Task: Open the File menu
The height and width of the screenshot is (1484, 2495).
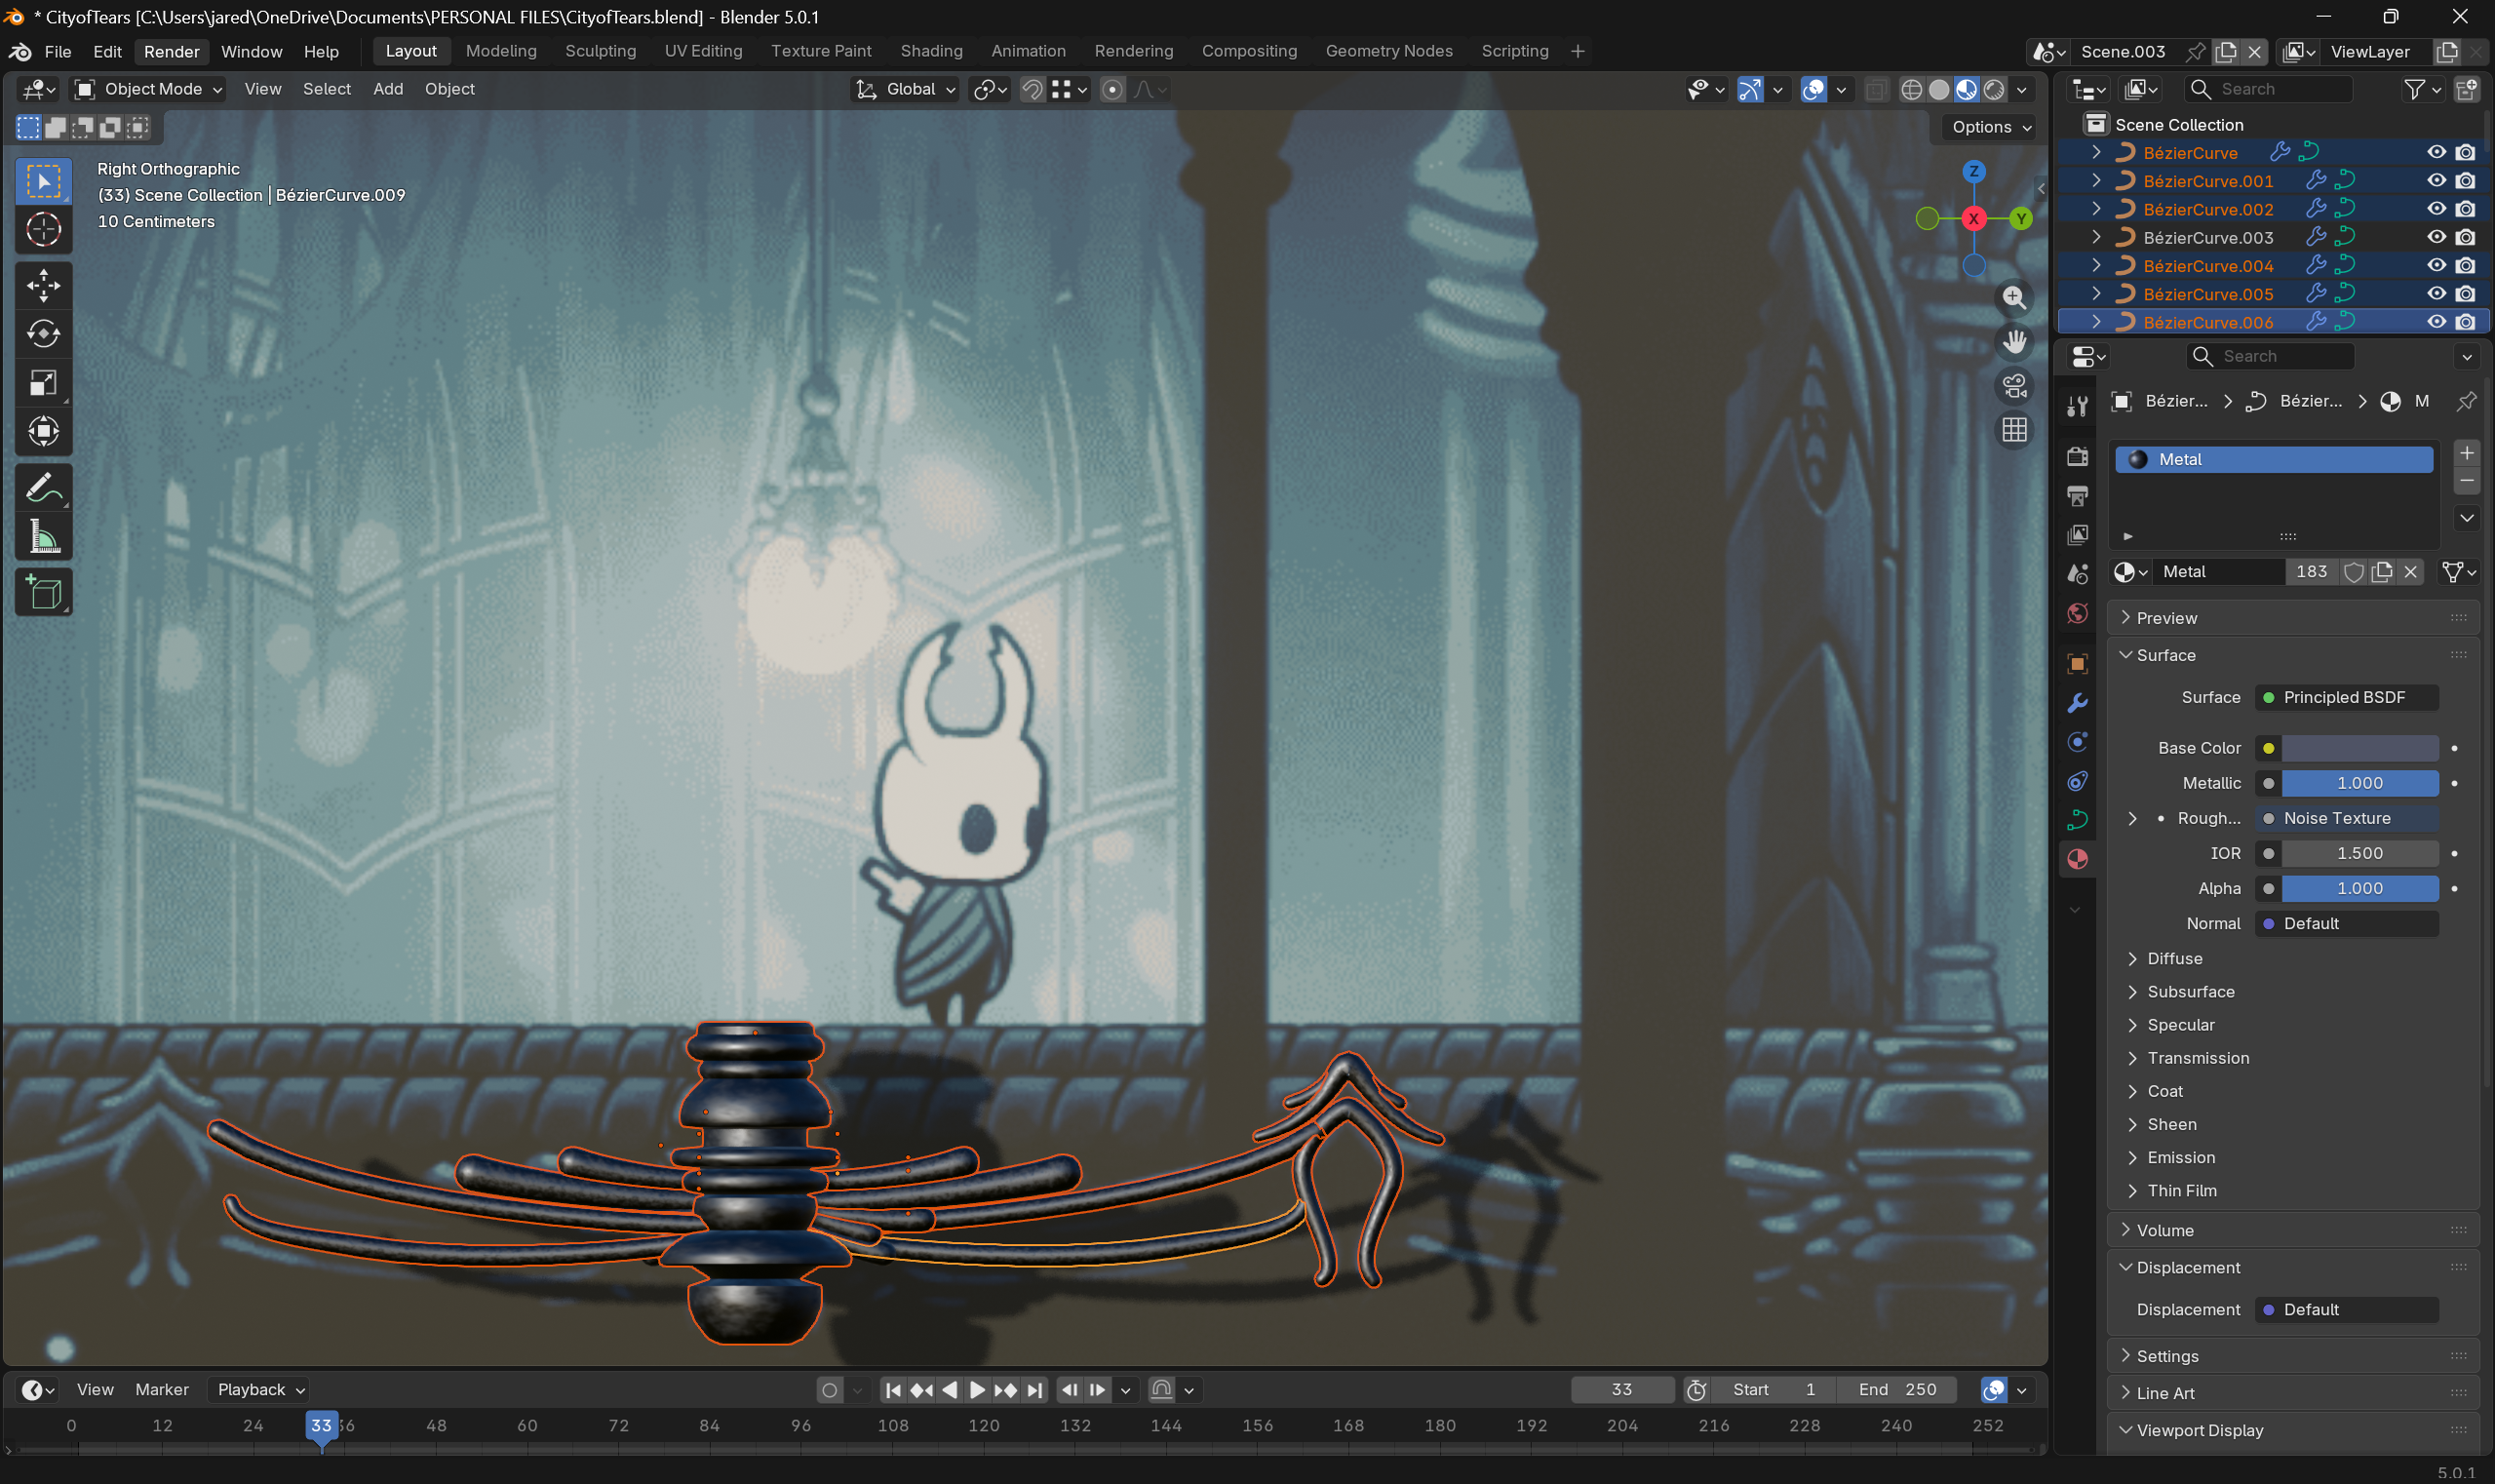Action: tap(57, 51)
